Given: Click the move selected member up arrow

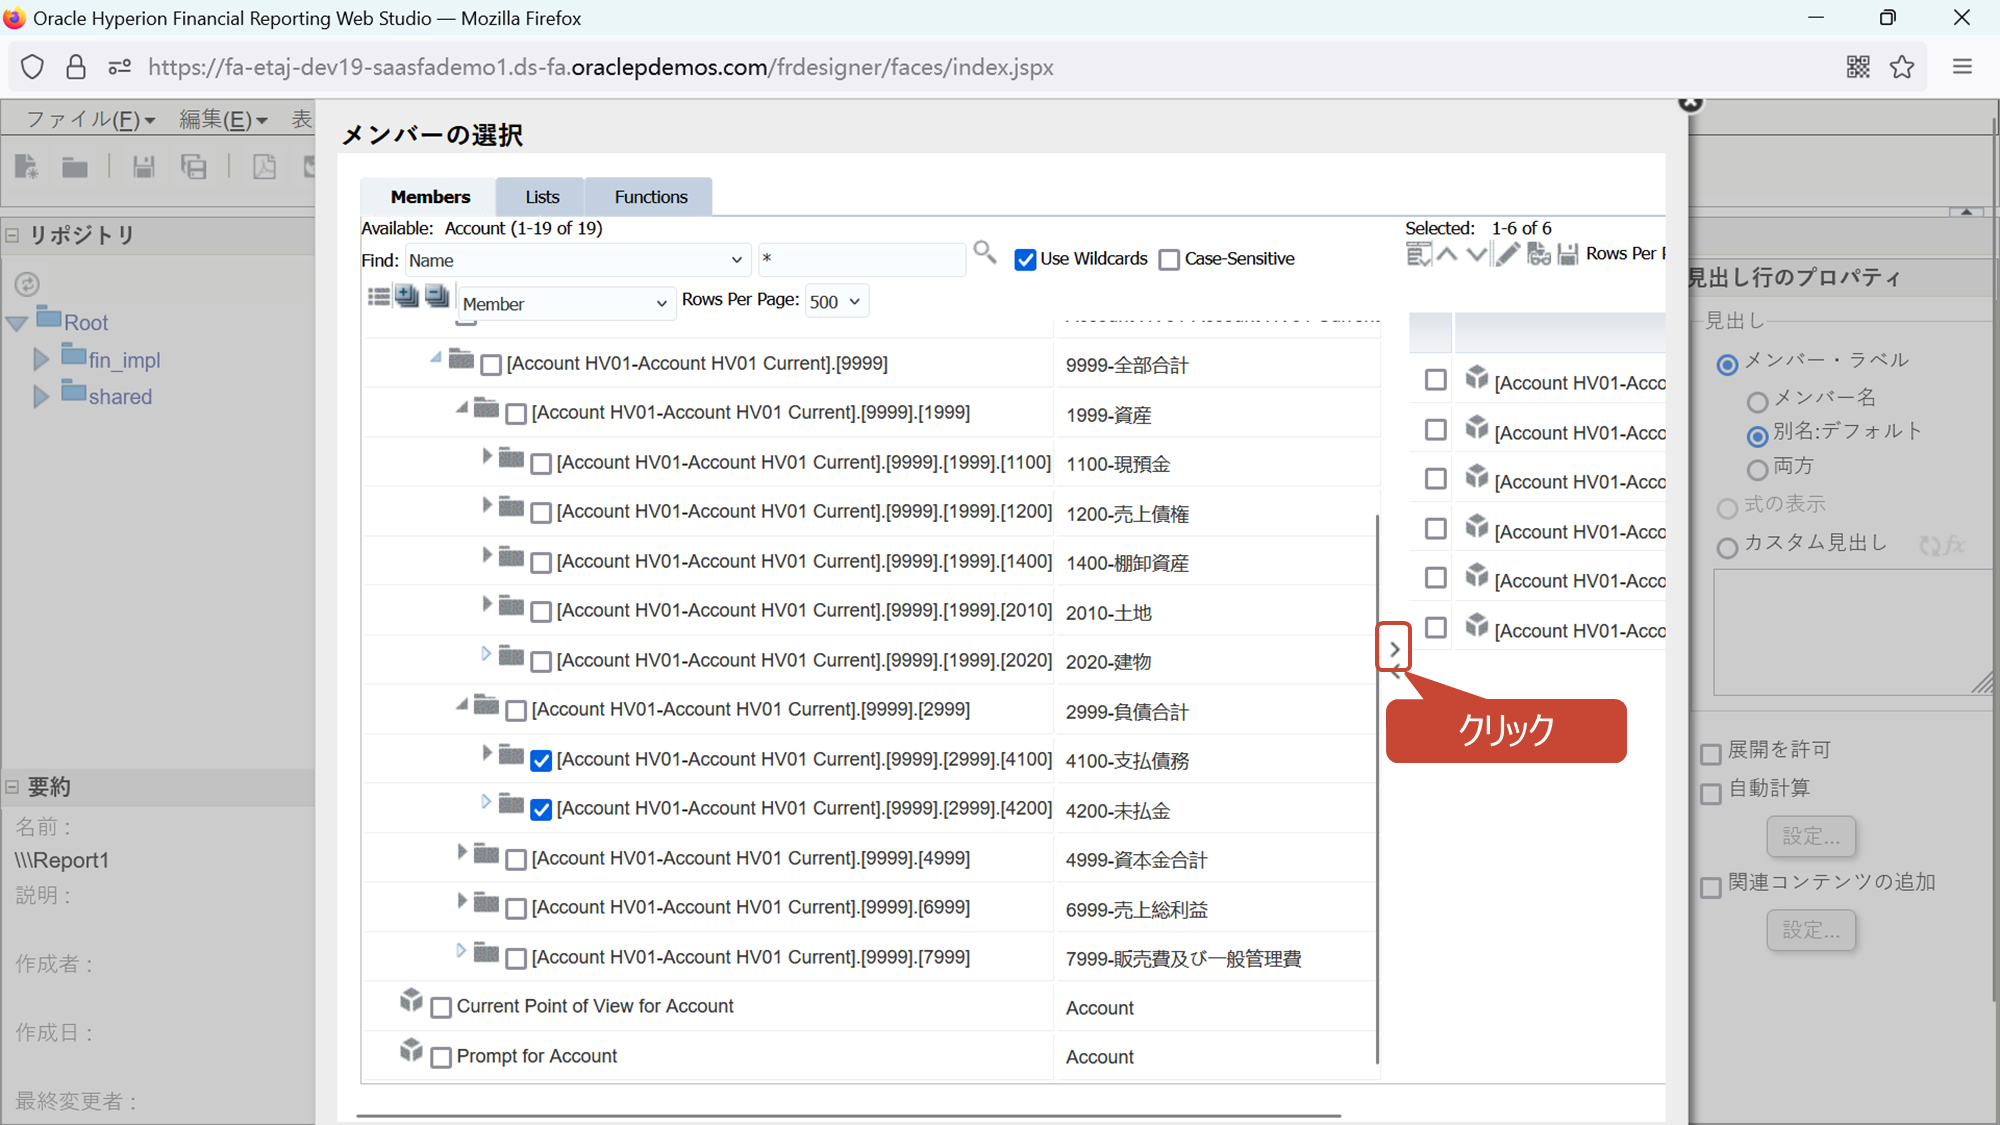Looking at the screenshot, I should (x=1447, y=255).
